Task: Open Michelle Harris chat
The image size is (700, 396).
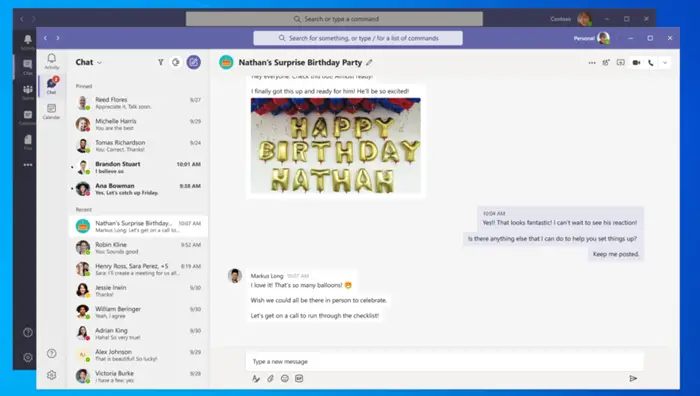Action: pyautogui.click(x=138, y=124)
